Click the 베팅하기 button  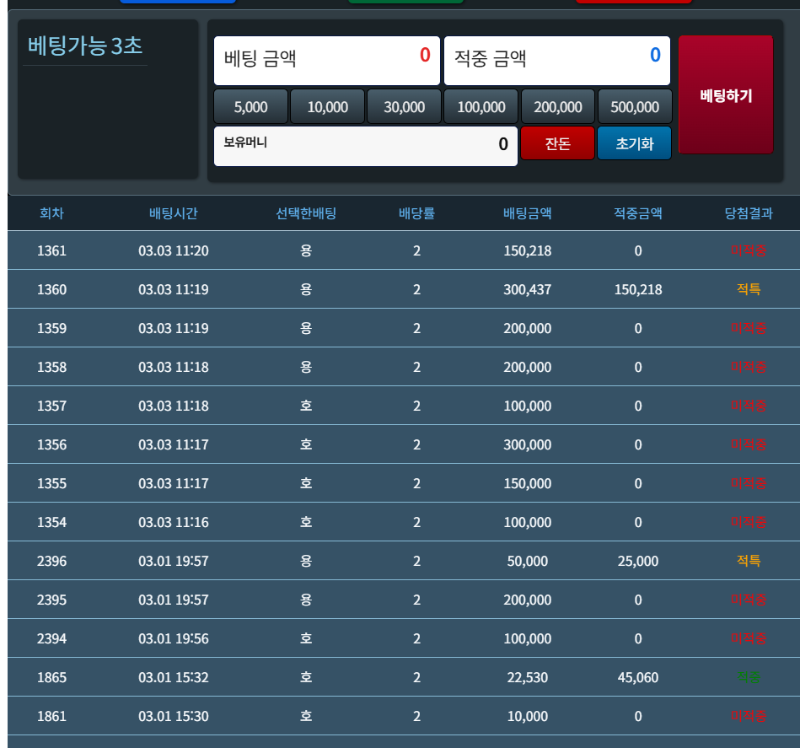725,95
